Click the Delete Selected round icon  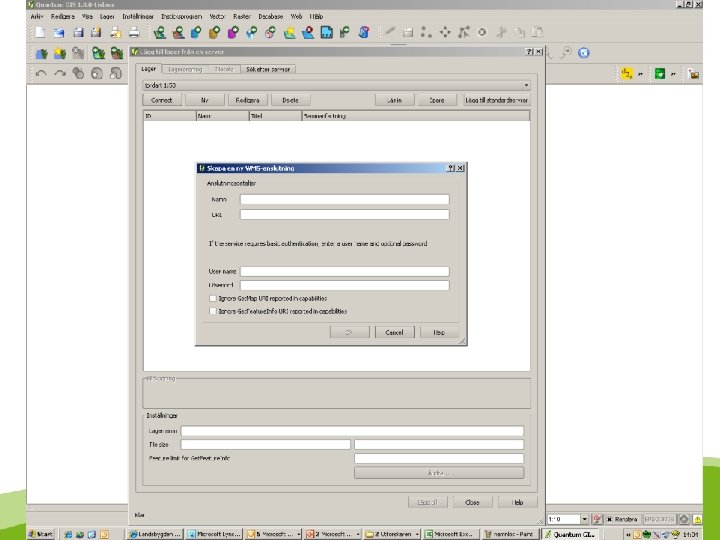point(482,32)
